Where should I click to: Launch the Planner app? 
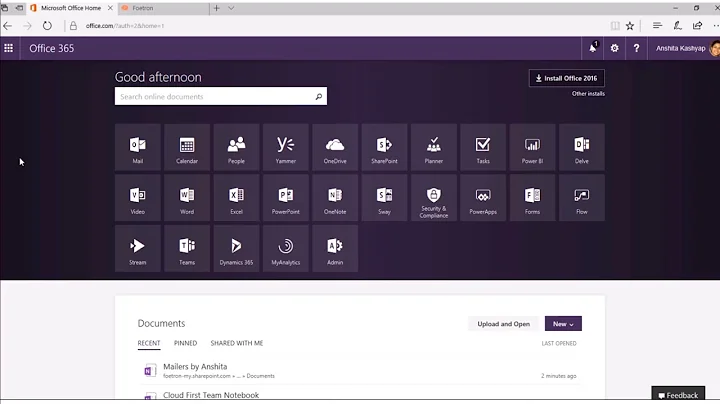pos(434,147)
